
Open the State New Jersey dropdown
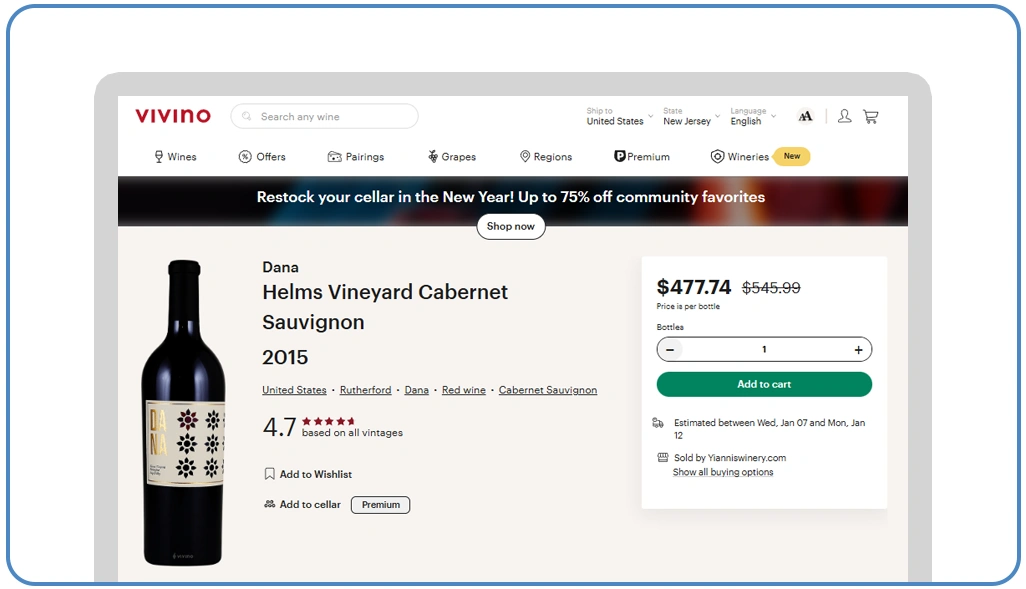pyautogui.click(x=691, y=117)
